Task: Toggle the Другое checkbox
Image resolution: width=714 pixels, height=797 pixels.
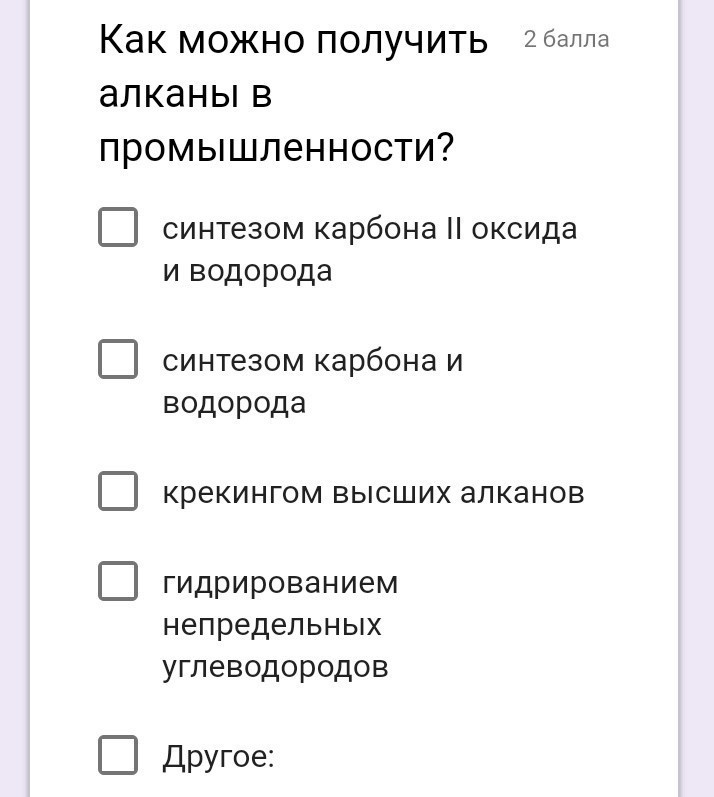Action: (118, 755)
